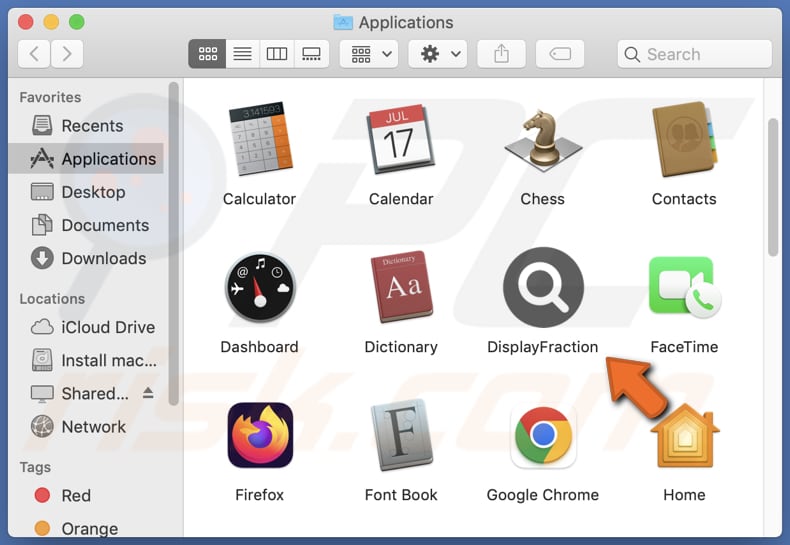Viewport: 790px width, 545px height.
Task: Filter by the Orange tag
Action: pyautogui.click(x=86, y=528)
